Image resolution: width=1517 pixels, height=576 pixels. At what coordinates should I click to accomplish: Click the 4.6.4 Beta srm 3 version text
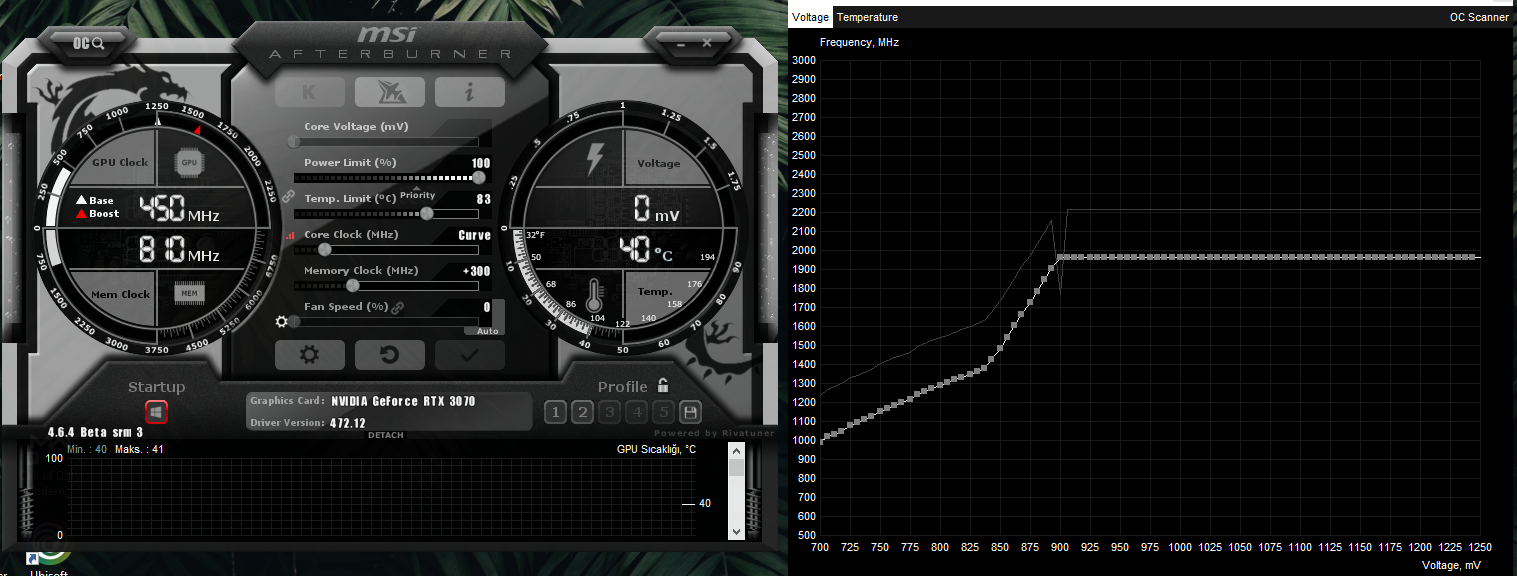tap(95, 432)
